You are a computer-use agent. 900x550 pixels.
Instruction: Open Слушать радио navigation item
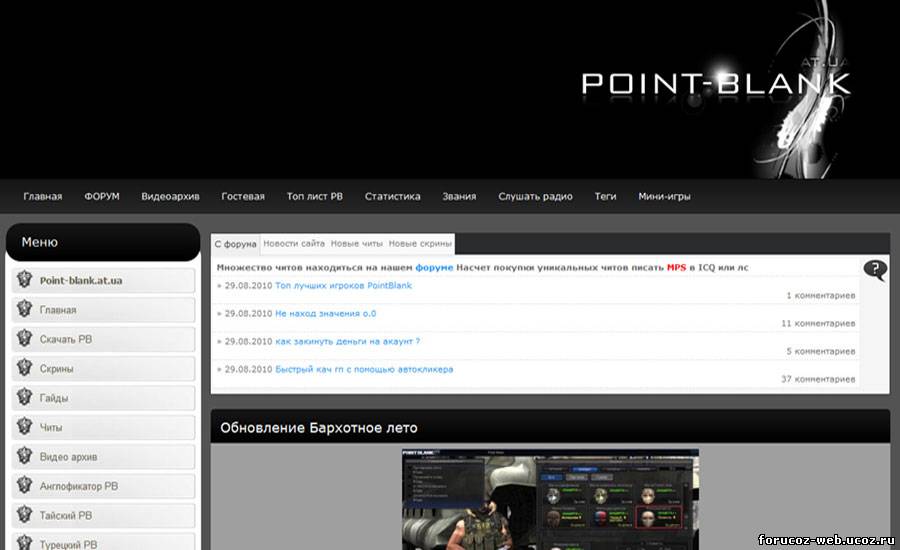tap(536, 196)
